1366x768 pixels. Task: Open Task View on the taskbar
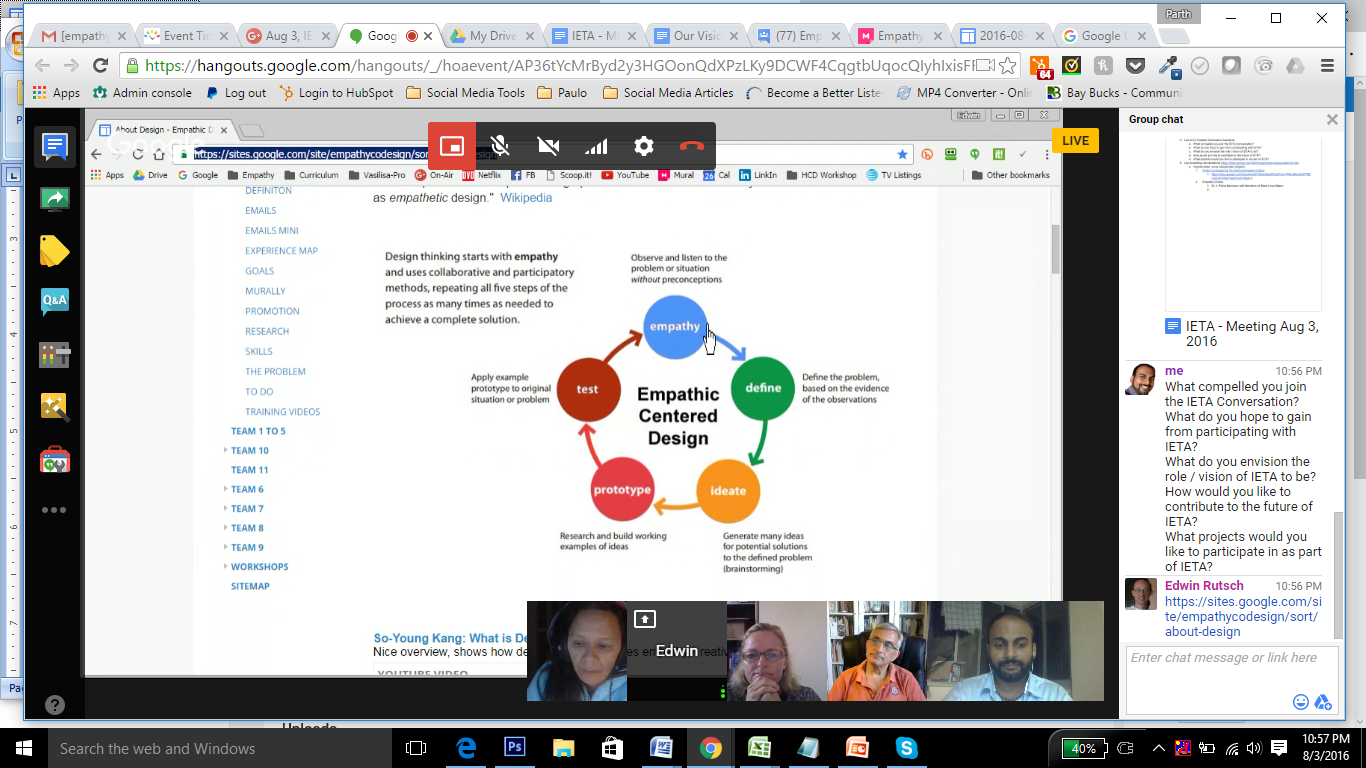416,748
